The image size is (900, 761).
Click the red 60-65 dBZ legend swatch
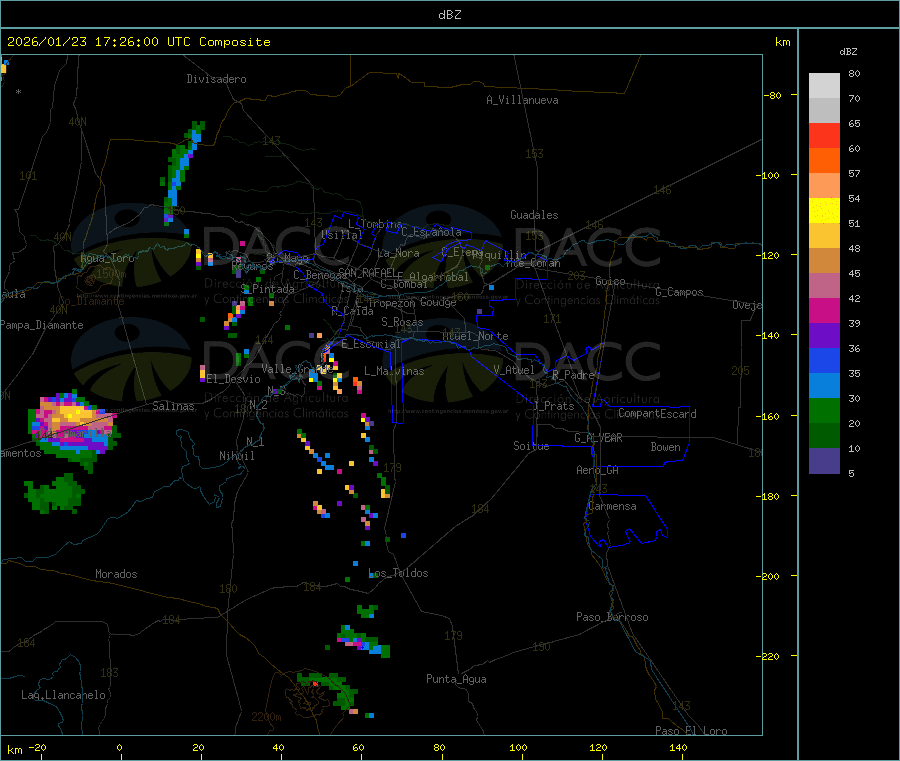tap(824, 135)
